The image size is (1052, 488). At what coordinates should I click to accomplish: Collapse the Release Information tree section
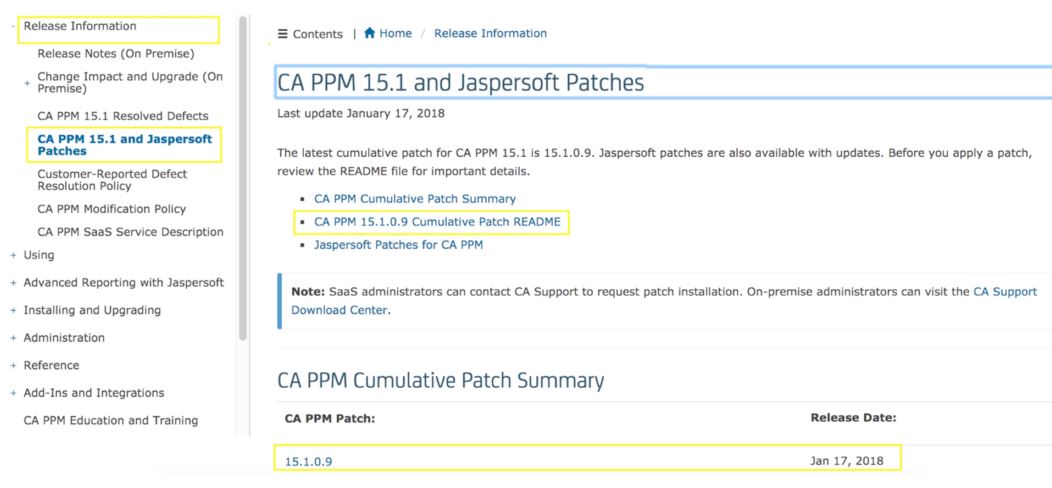[x=13, y=26]
